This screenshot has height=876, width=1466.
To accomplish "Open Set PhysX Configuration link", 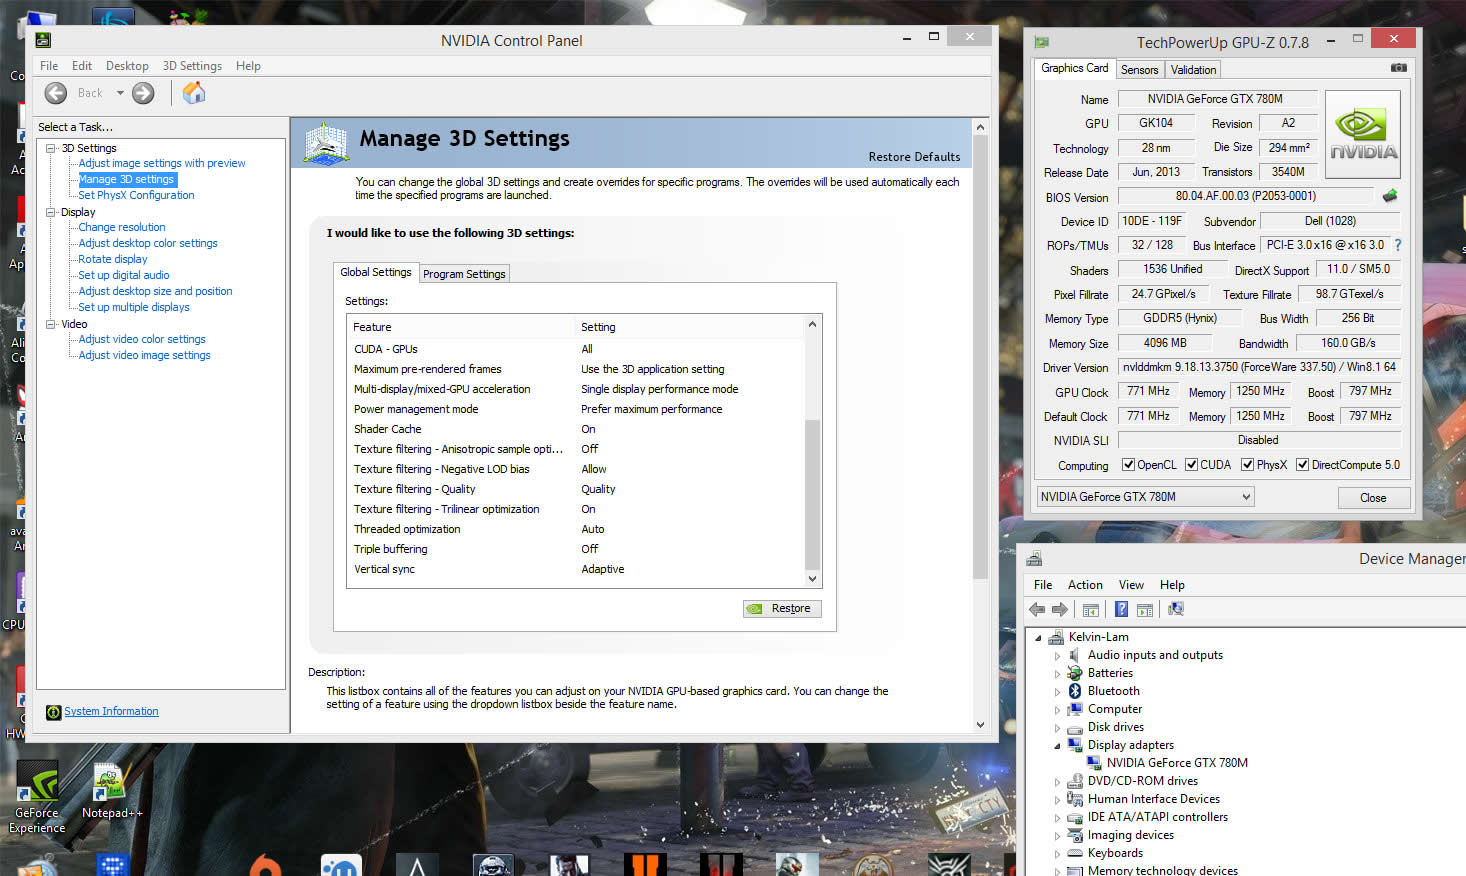I will 136,195.
